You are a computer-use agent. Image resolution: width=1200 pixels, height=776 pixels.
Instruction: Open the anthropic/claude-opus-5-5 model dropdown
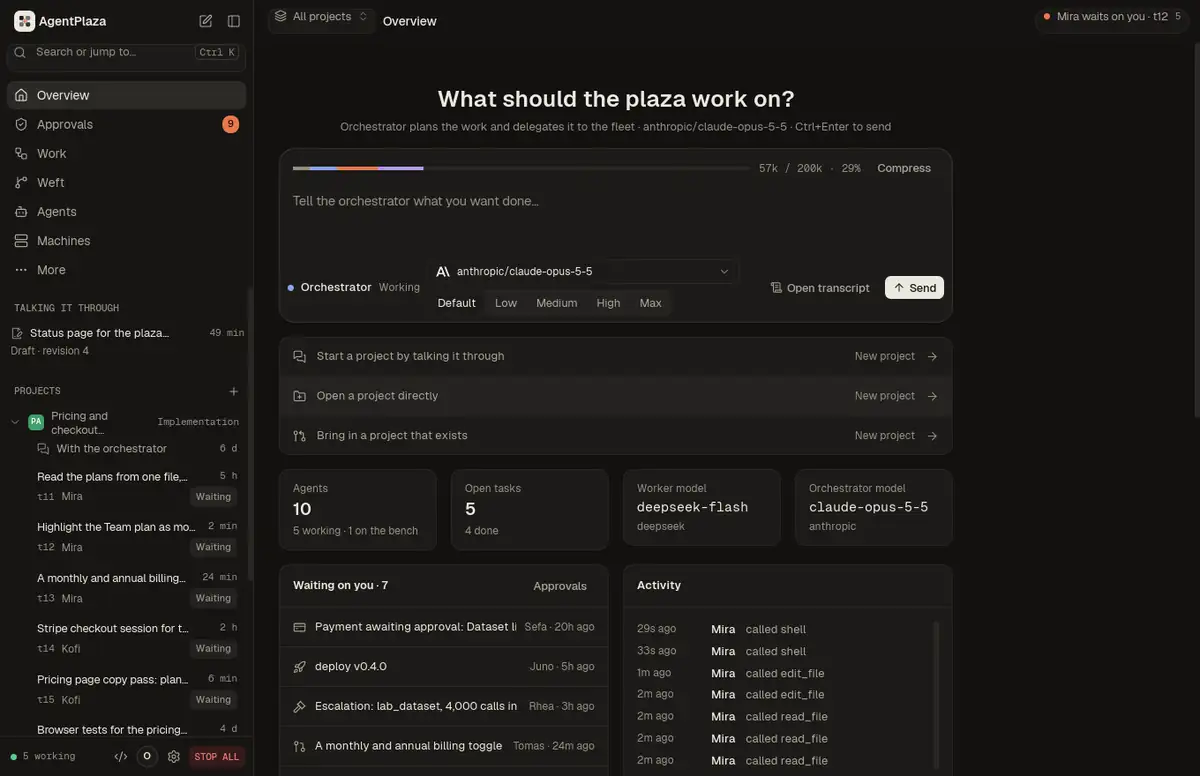(584, 271)
